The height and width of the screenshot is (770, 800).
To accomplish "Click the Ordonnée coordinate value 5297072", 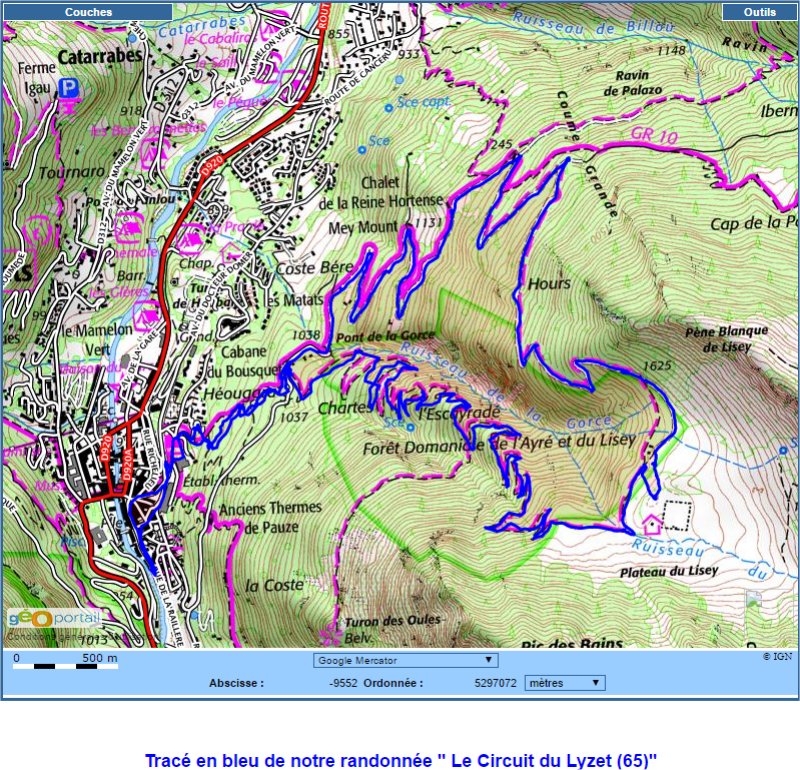I will click(495, 683).
